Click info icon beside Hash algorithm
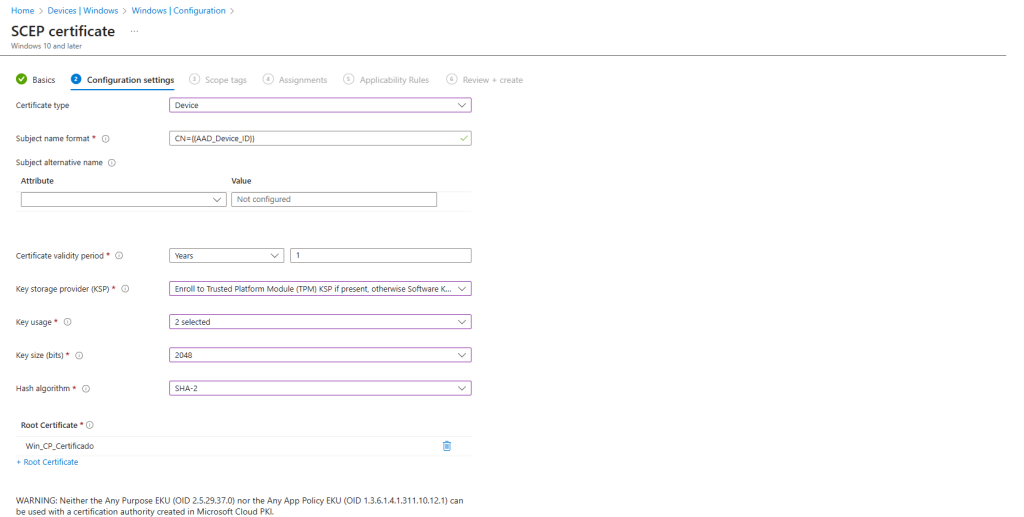Screen dimensions: 1024x517 86,388
